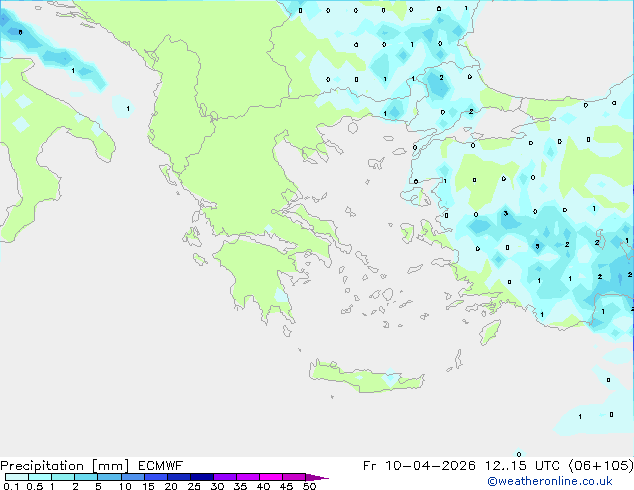The width and height of the screenshot is (634, 490).
Task: Click the over-50 mm arrow at legend end
Action: pos(317,477)
